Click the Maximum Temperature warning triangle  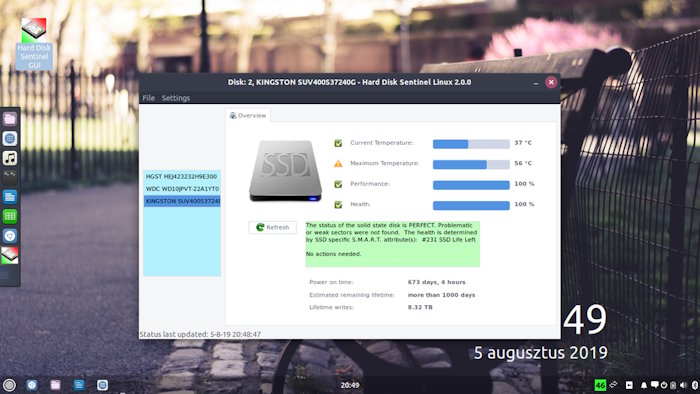(x=338, y=164)
